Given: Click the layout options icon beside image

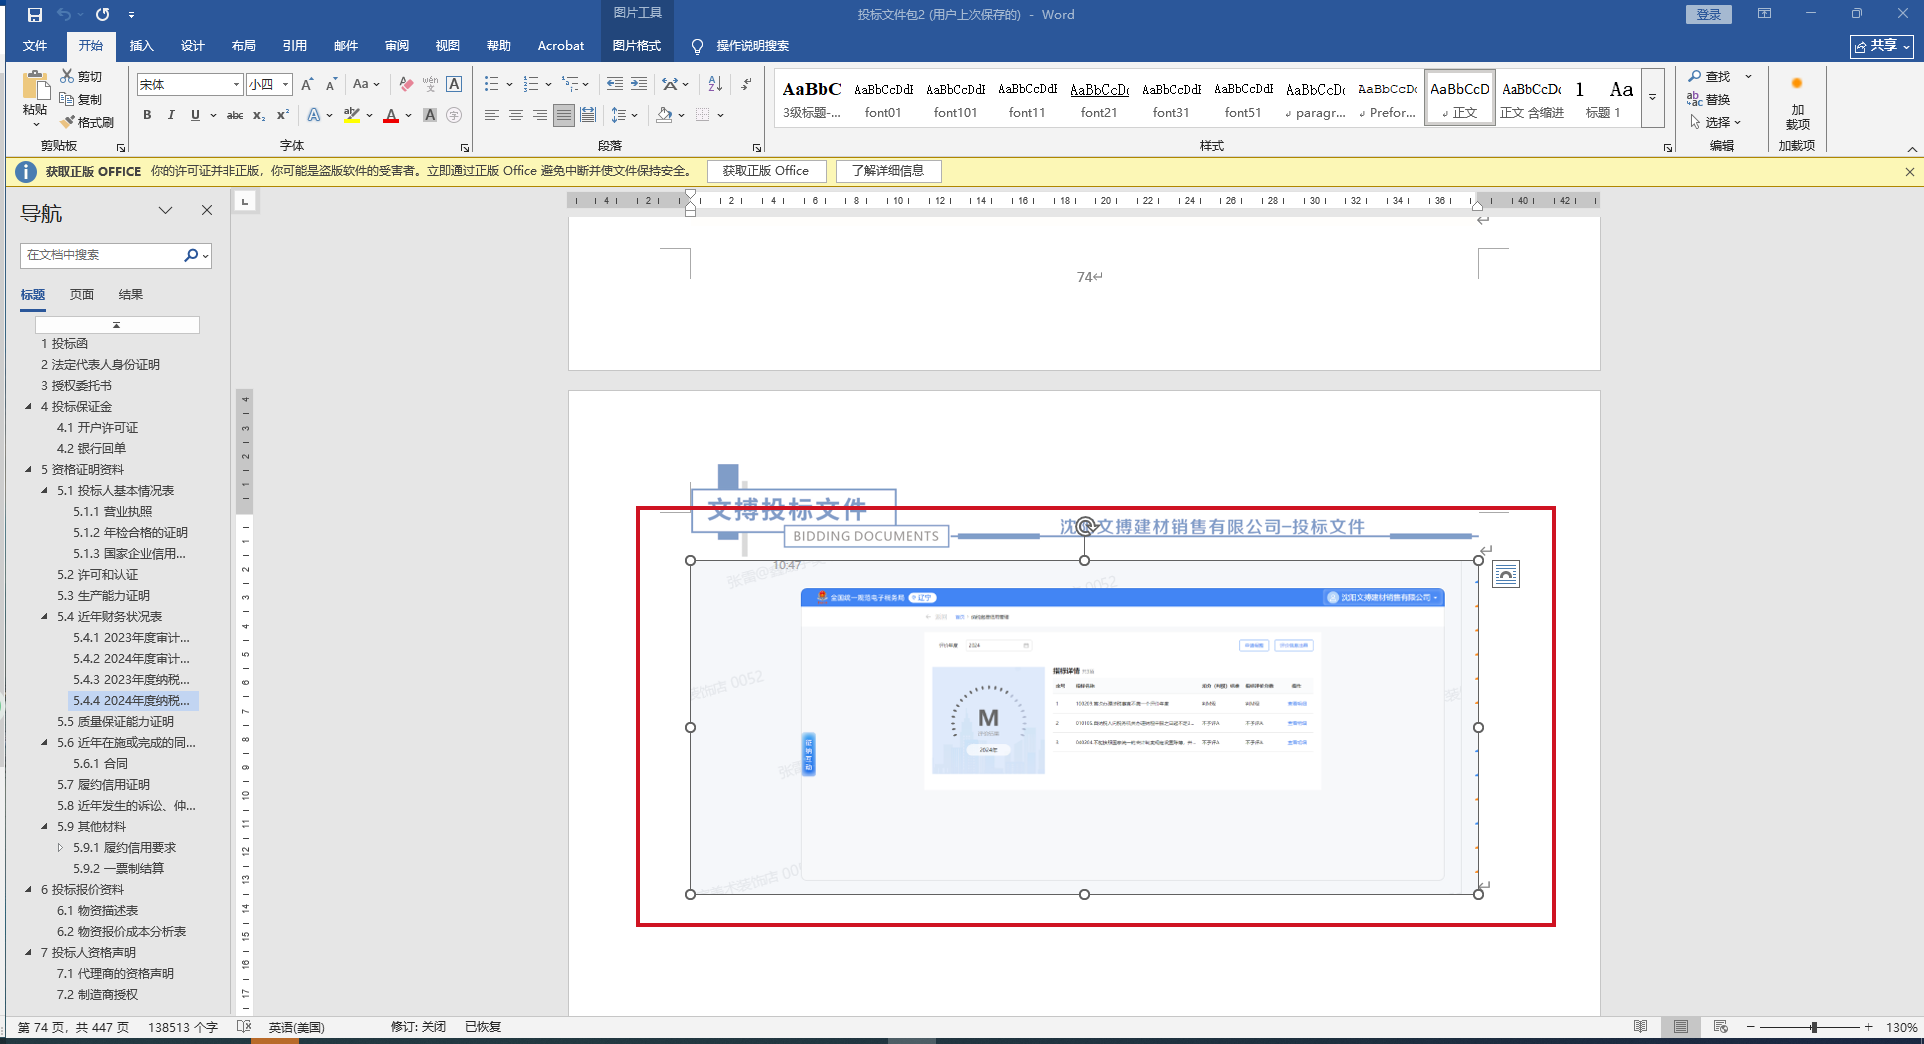Looking at the screenshot, I should [x=1505, y=574].
